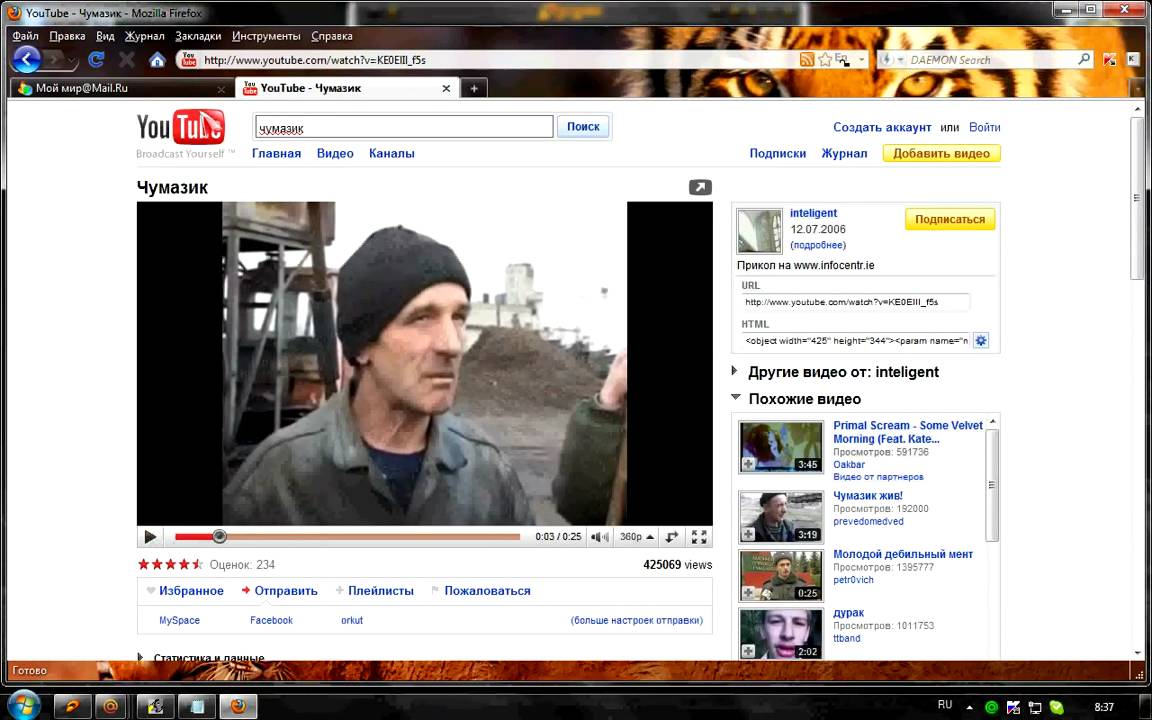Reload the page with the refresh icon
This screenshot has height=720, width=1152.
(x=96, y=60)
